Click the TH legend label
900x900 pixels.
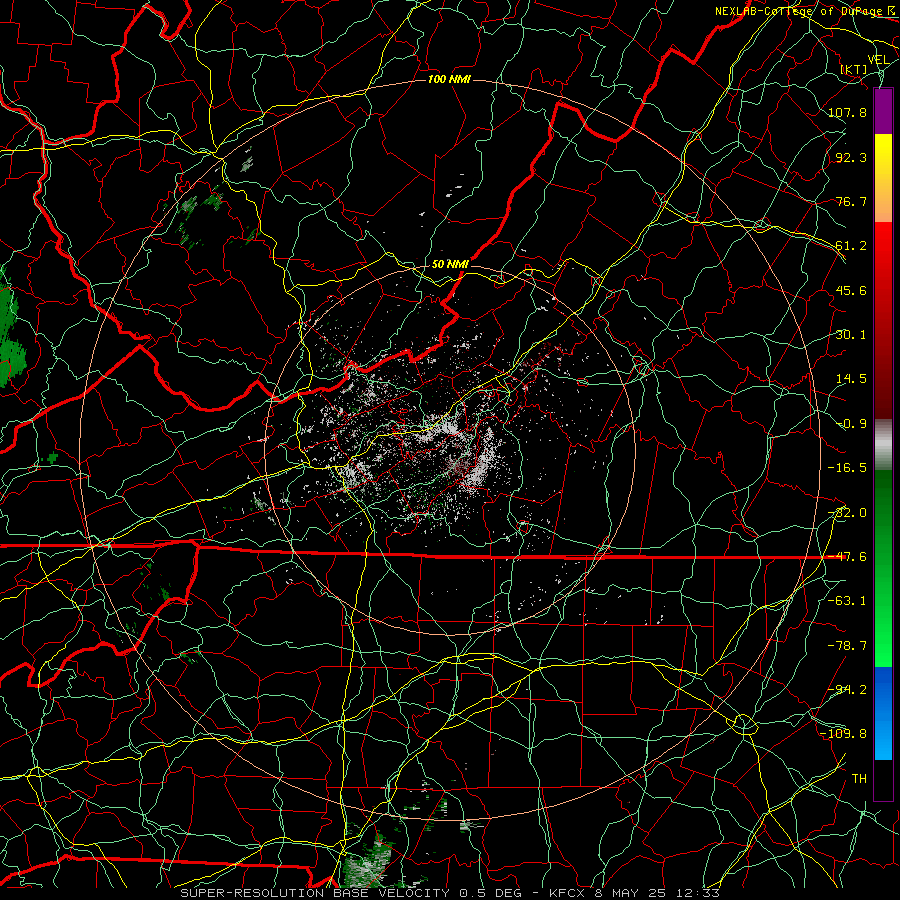click(859, 779)
